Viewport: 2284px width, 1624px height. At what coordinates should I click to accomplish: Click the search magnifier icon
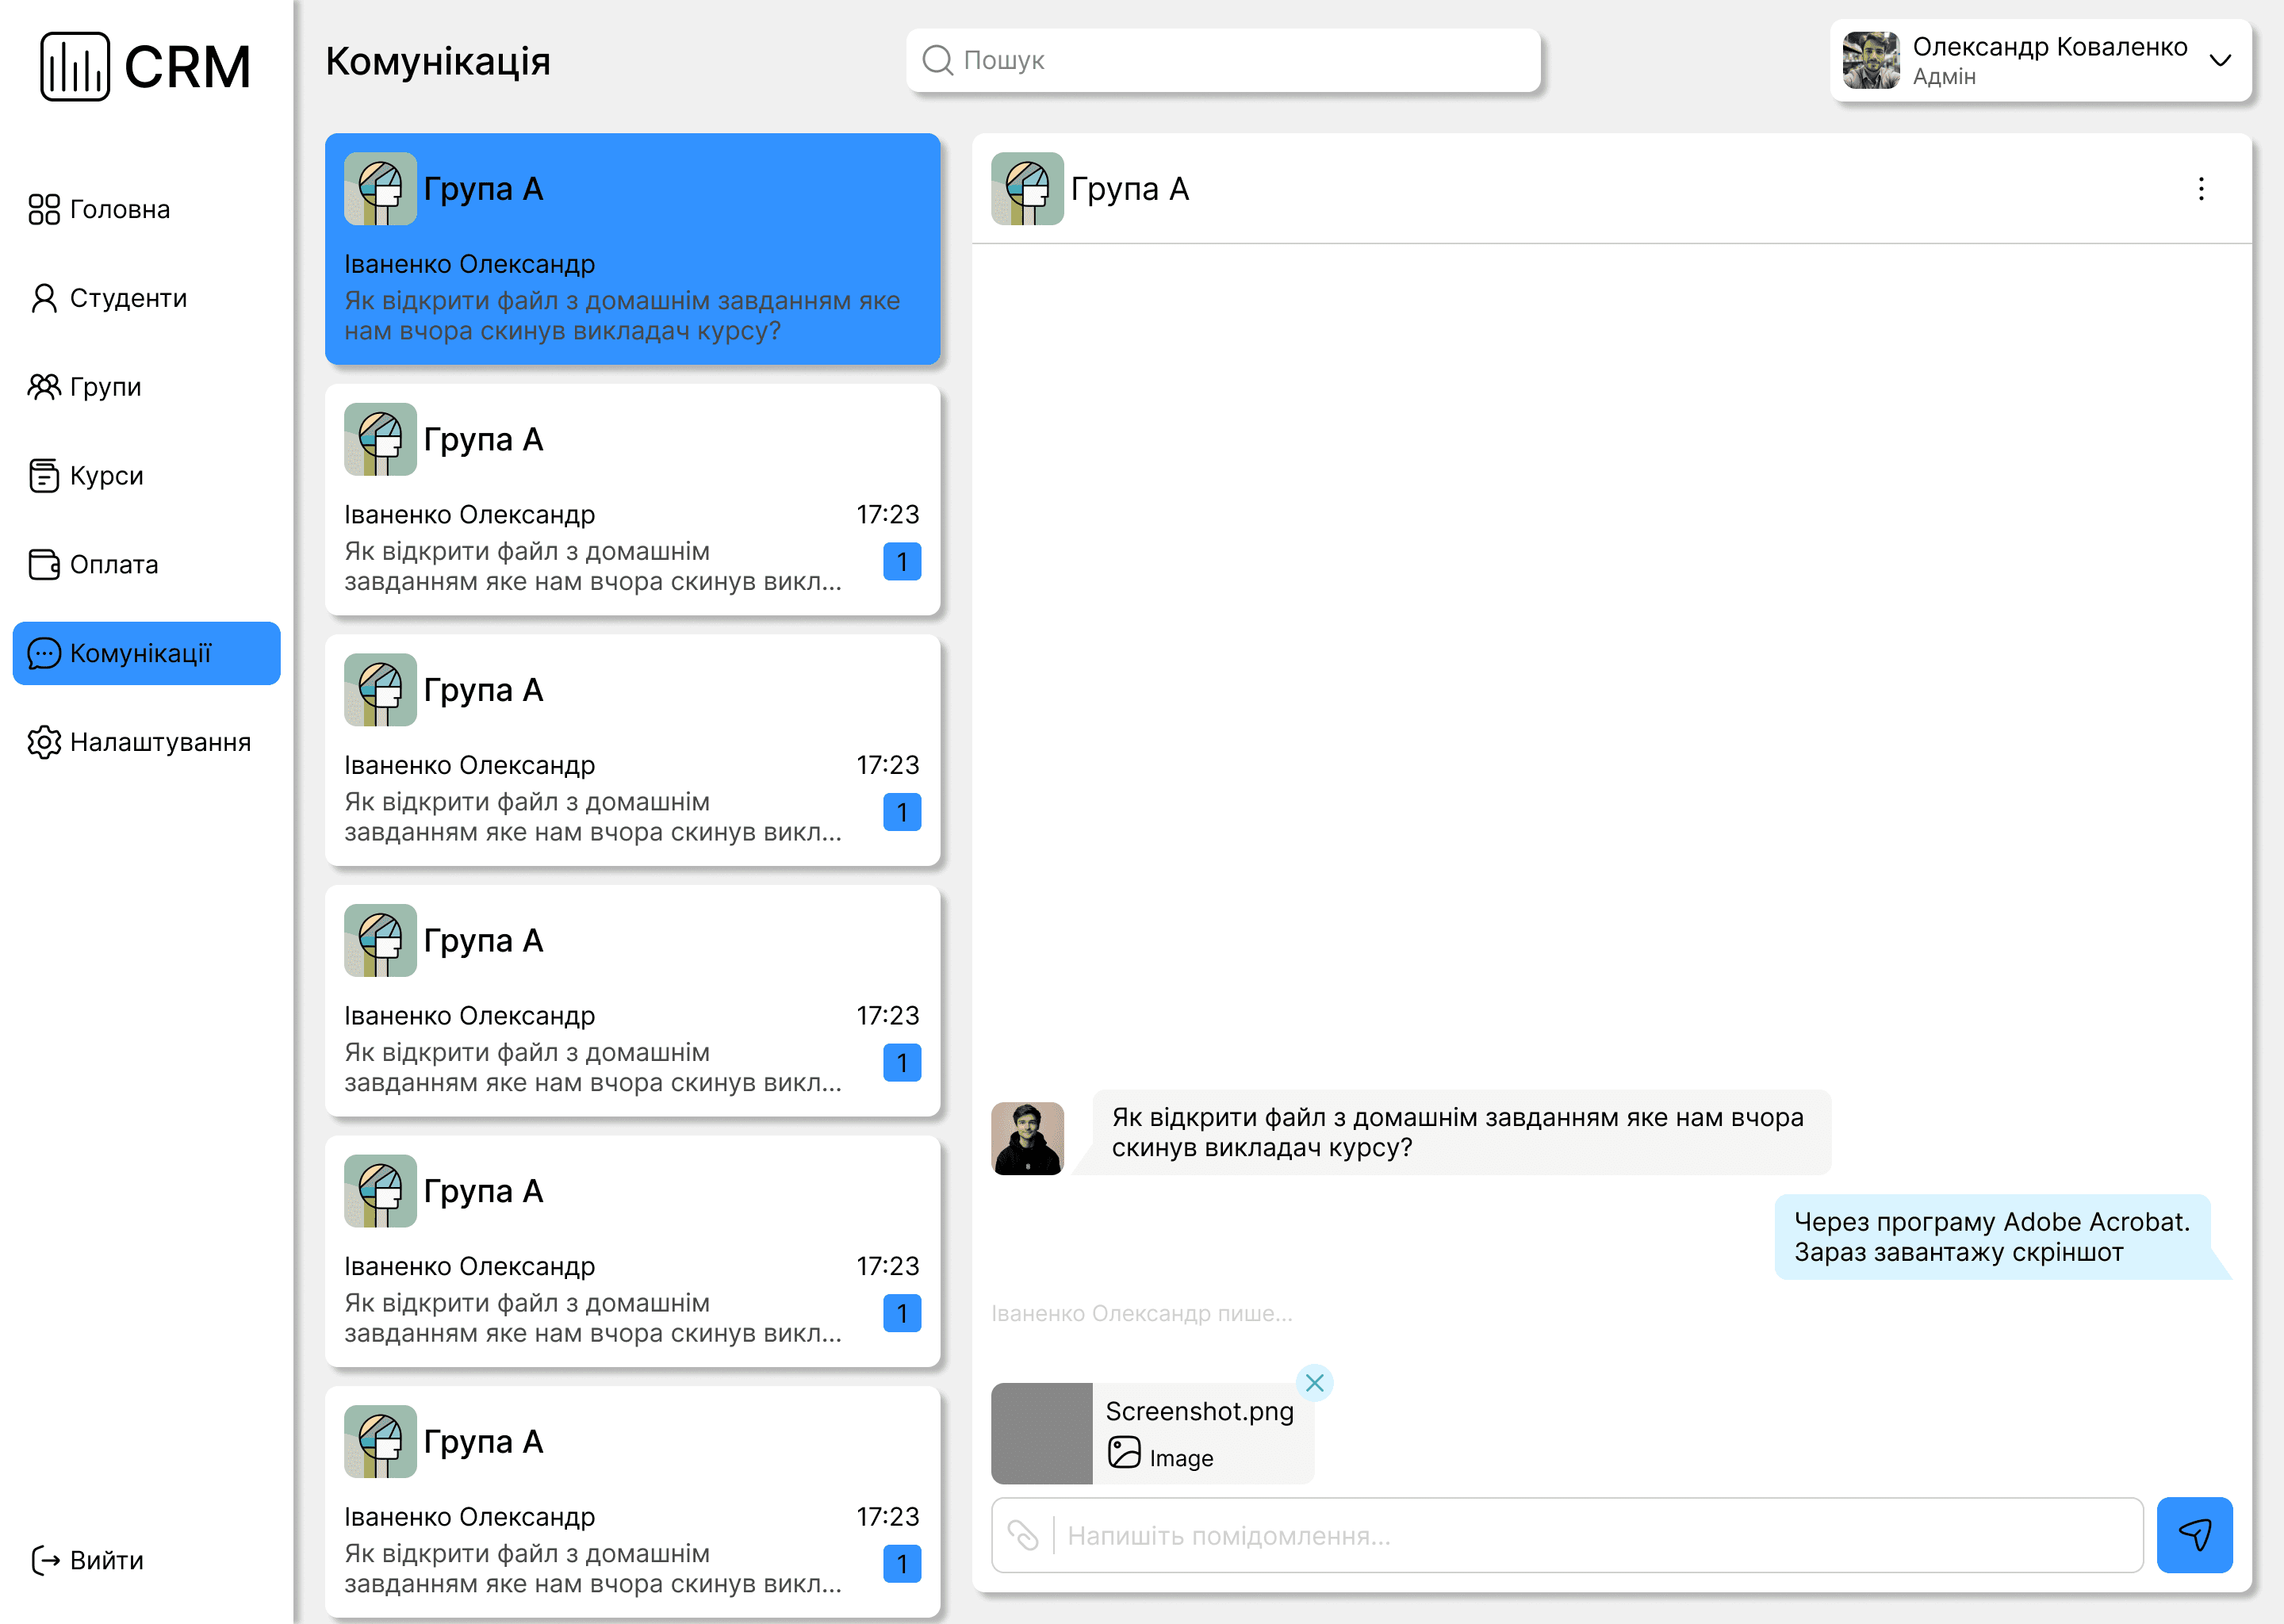(937, 60)
